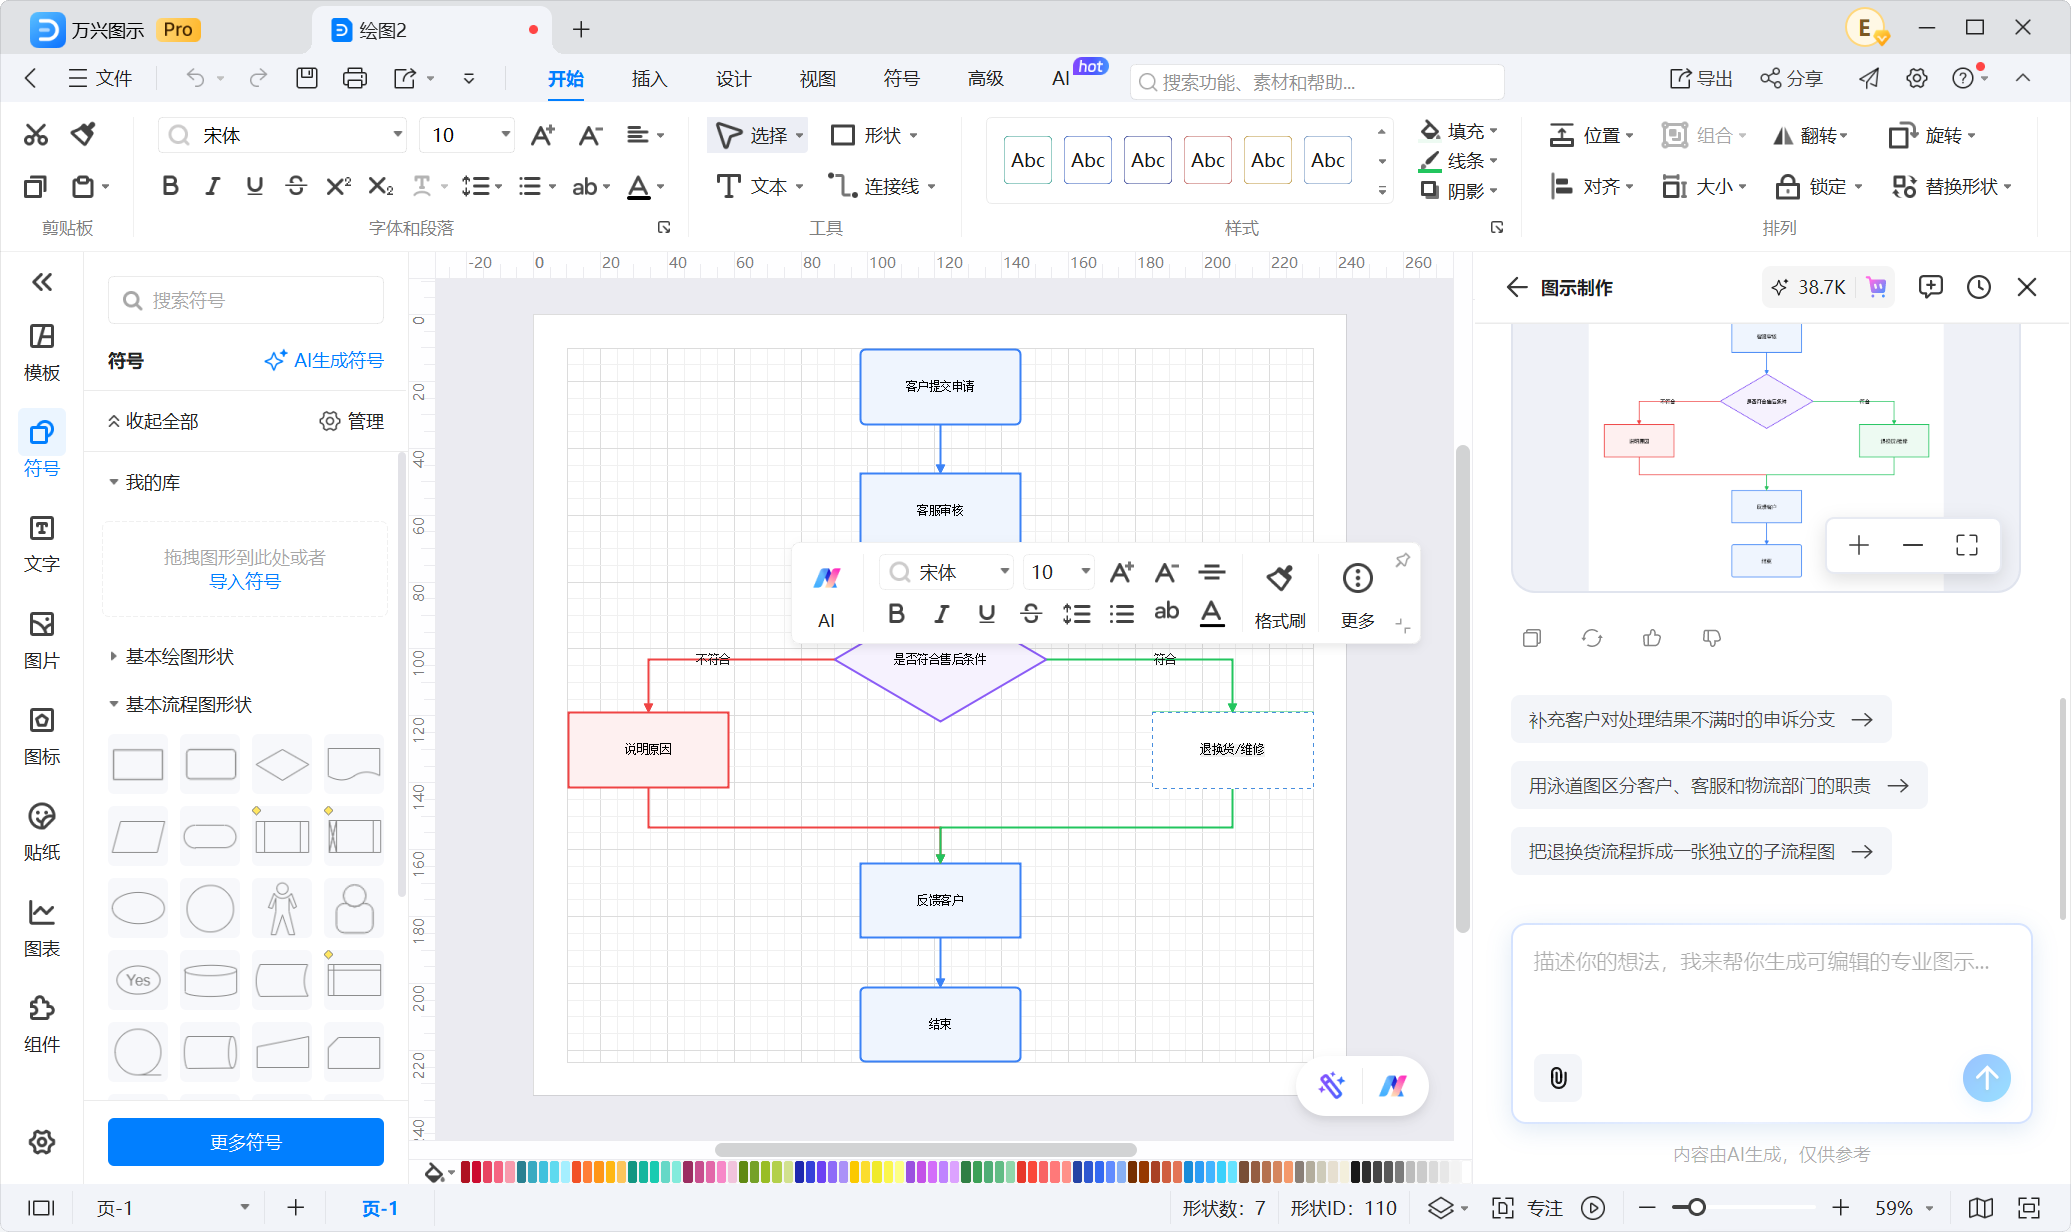Viewport: 2071px width, 1232px height.
Task: Click the 导入符号 link
Action: tap(245, 581)
